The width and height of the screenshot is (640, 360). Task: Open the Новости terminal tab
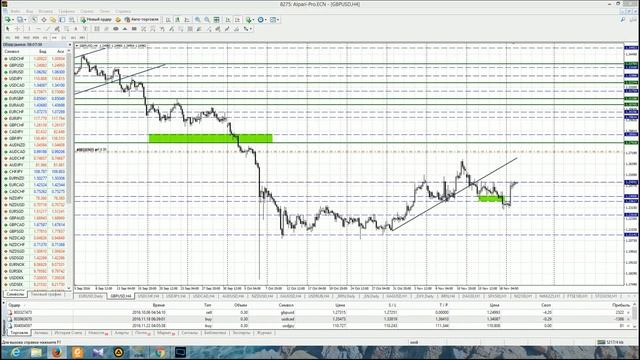[98, 333]
